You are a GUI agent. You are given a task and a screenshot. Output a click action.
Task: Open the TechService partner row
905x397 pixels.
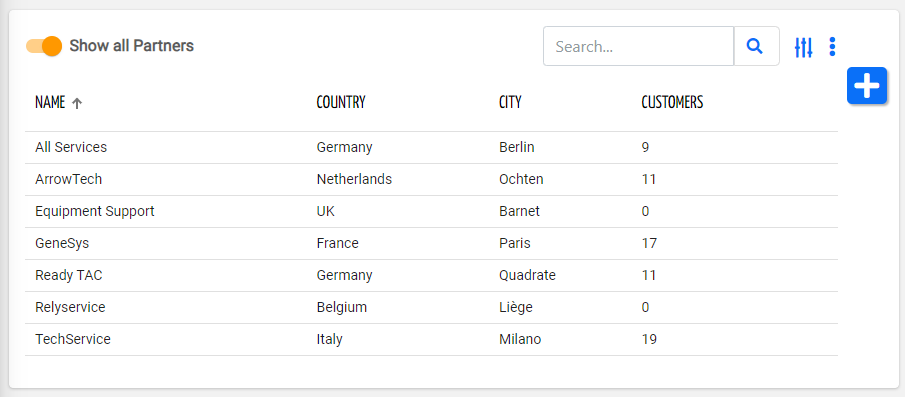pyautogui.click(x=431, y=339)
